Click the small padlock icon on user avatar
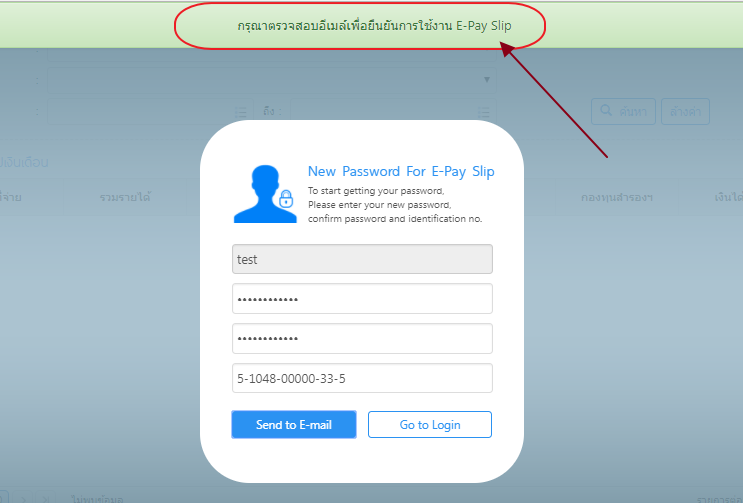This screenshot has width=743, height=503. [286, 199]
